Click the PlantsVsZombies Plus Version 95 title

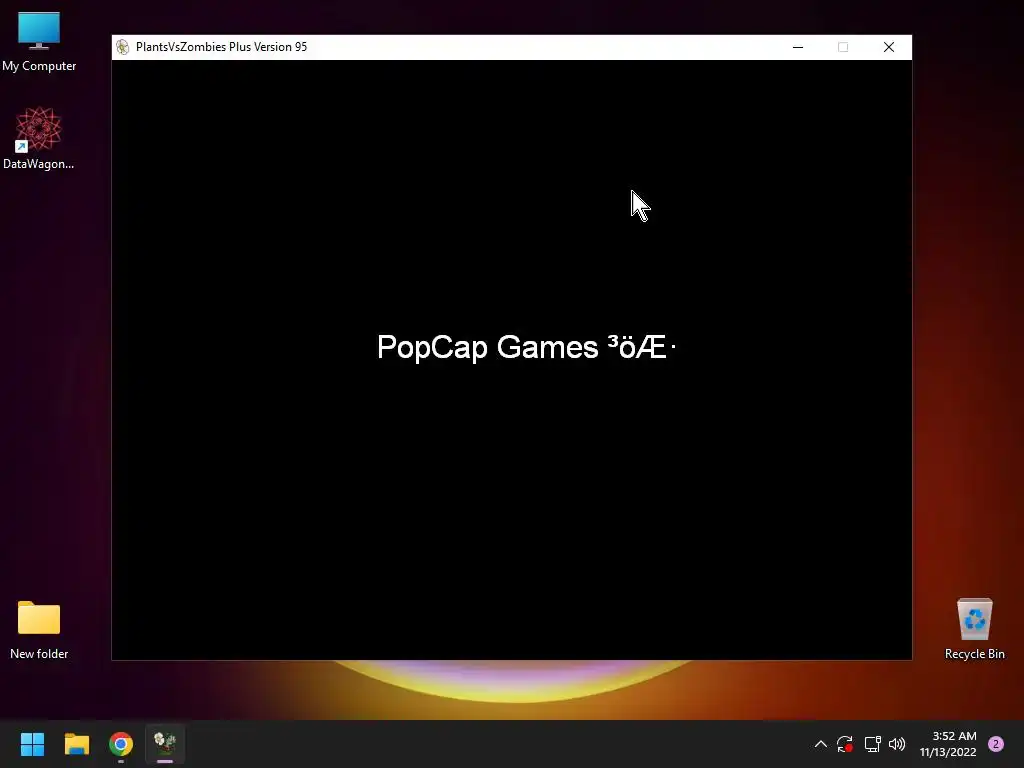221,47
